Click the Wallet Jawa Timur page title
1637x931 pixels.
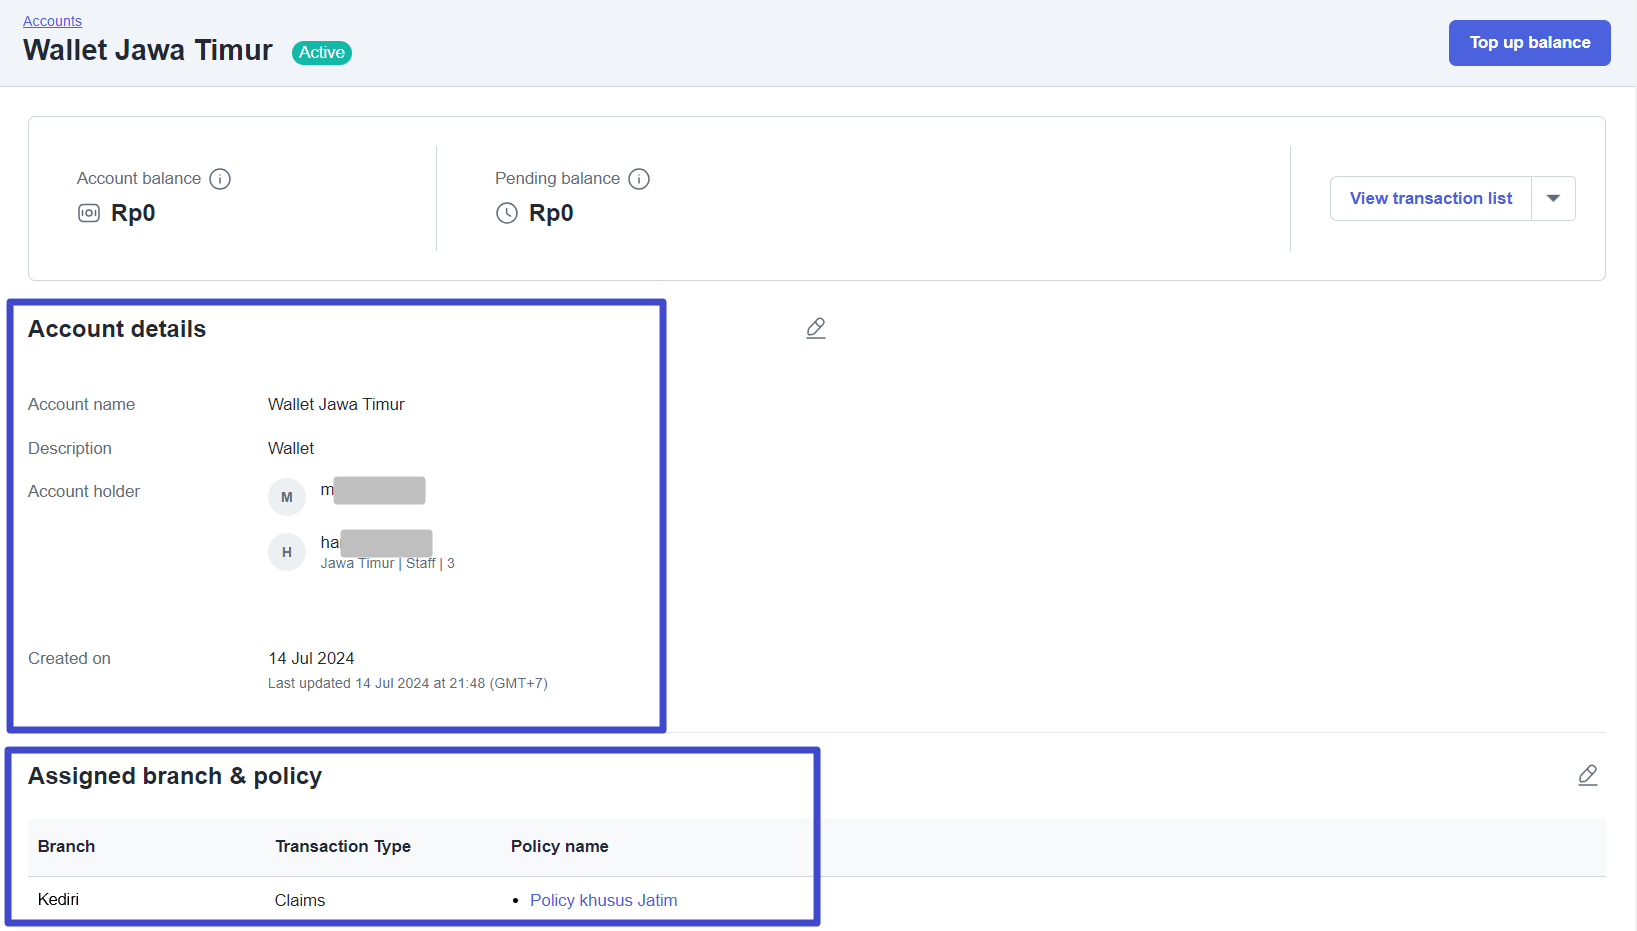(148, 50)
